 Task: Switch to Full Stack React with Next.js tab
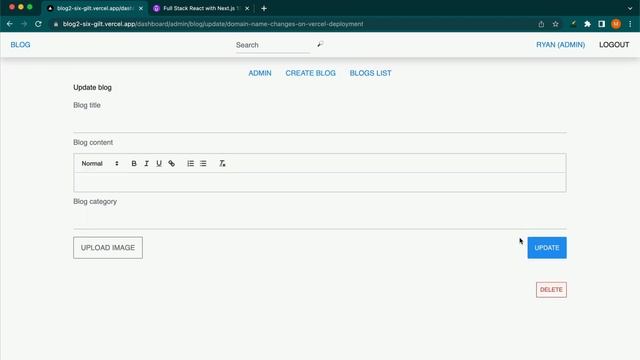click(201, 8)
